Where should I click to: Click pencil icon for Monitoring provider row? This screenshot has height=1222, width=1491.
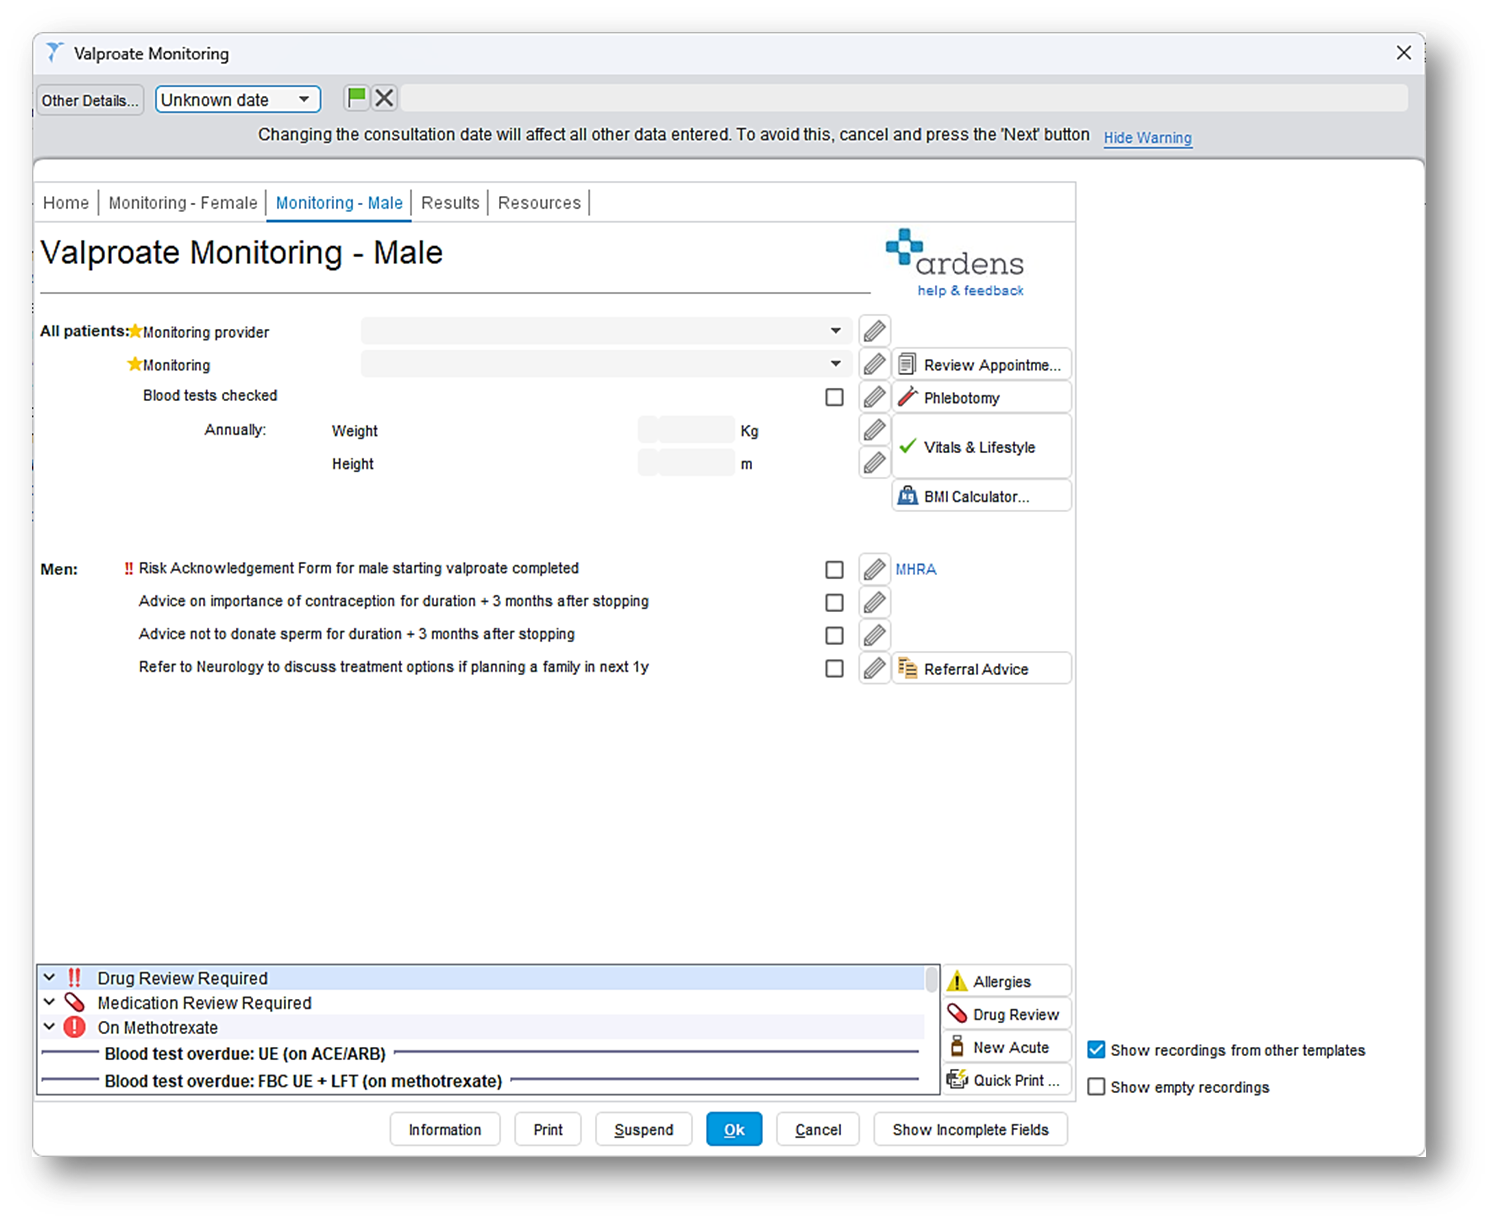(874, 331)
